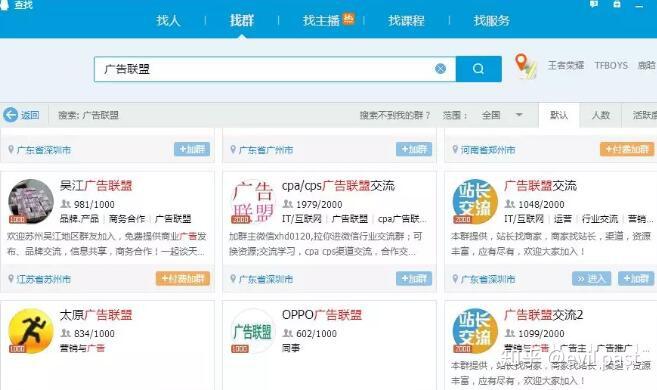Click the feedback icon in title bar

click(594, 4)
